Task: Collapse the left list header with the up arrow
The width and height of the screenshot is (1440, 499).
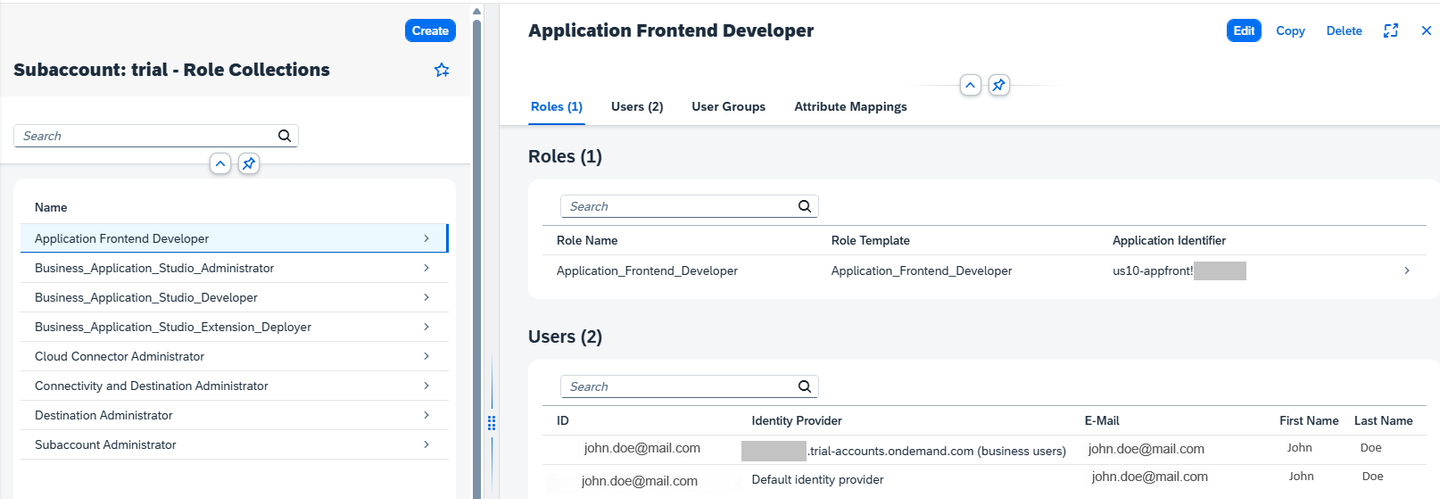Action: pos(221,163)
